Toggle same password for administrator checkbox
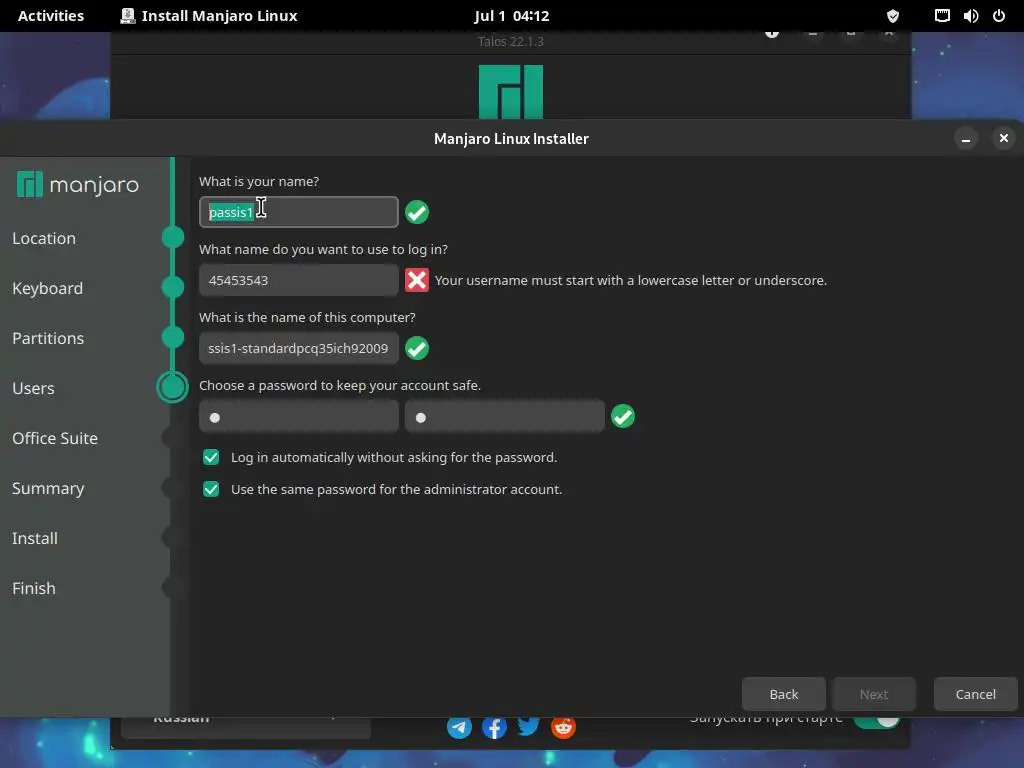 [x=211, y=489]
